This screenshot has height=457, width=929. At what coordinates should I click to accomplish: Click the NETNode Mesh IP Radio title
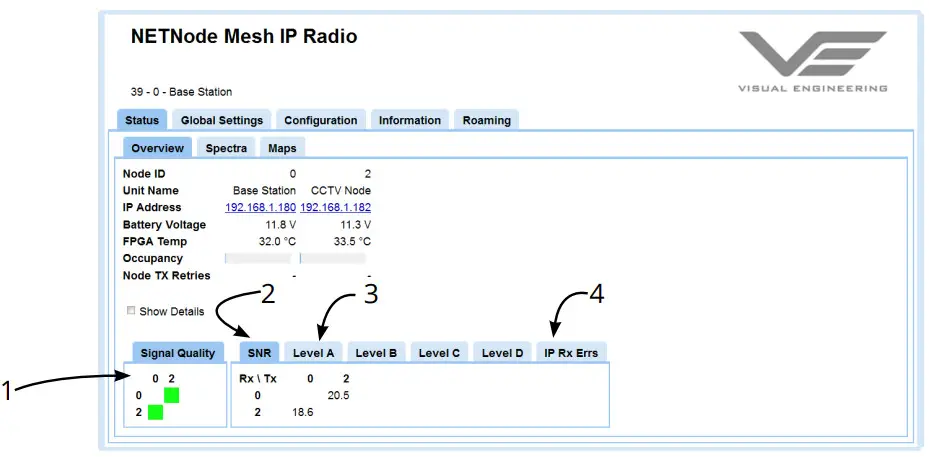pyautogui.click(x=244, y=37)
